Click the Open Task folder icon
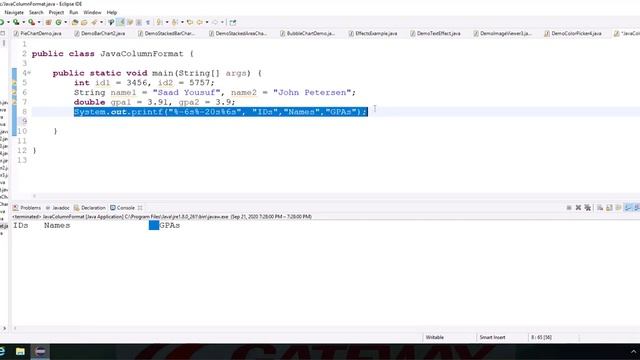 pos(84,22)
